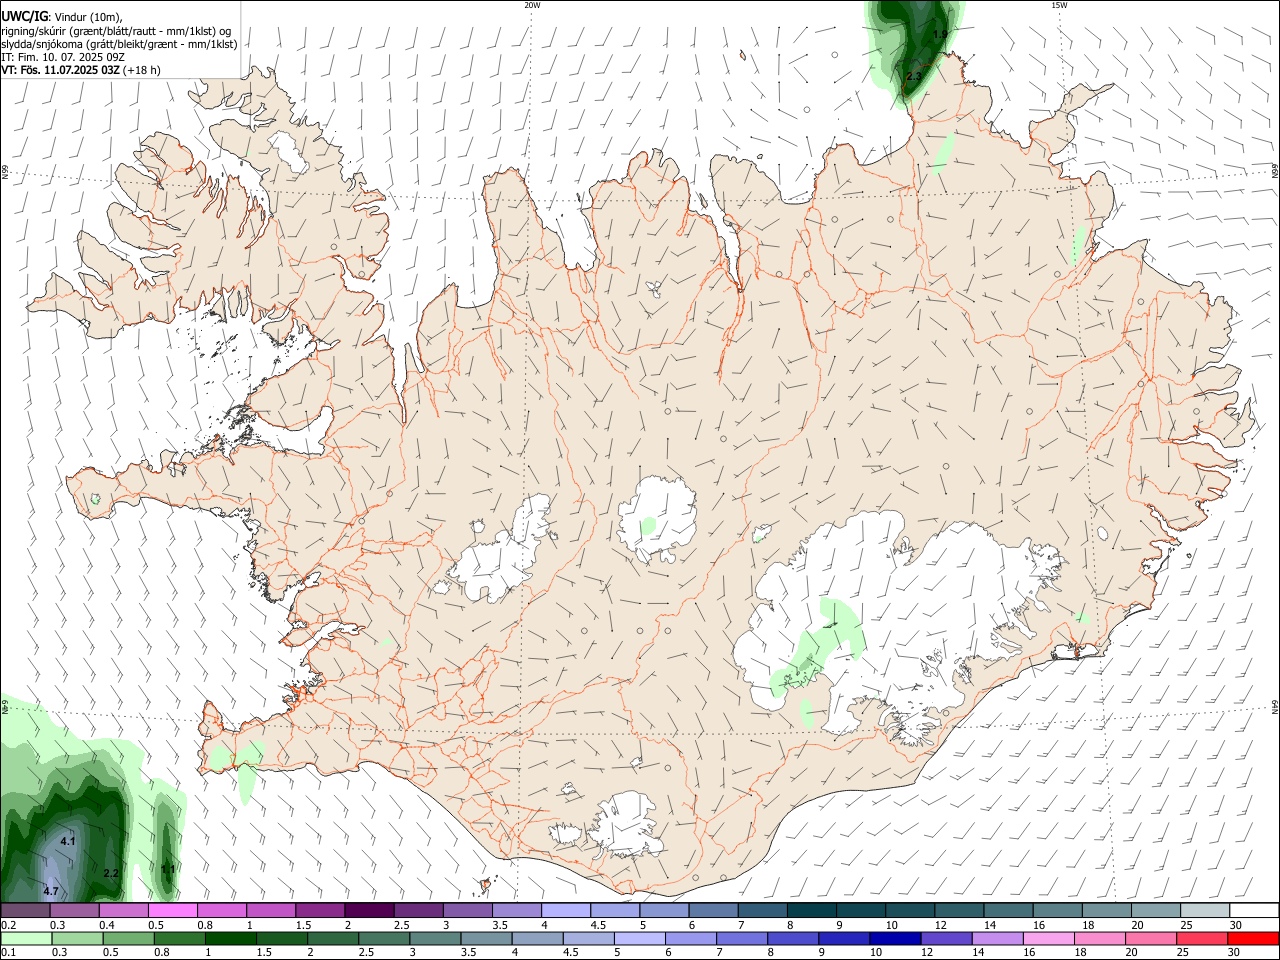Click the 'IT: Fim. 10. 07. 2025 09Z' line
1280x960 pixels.
[x=63, y=57]
